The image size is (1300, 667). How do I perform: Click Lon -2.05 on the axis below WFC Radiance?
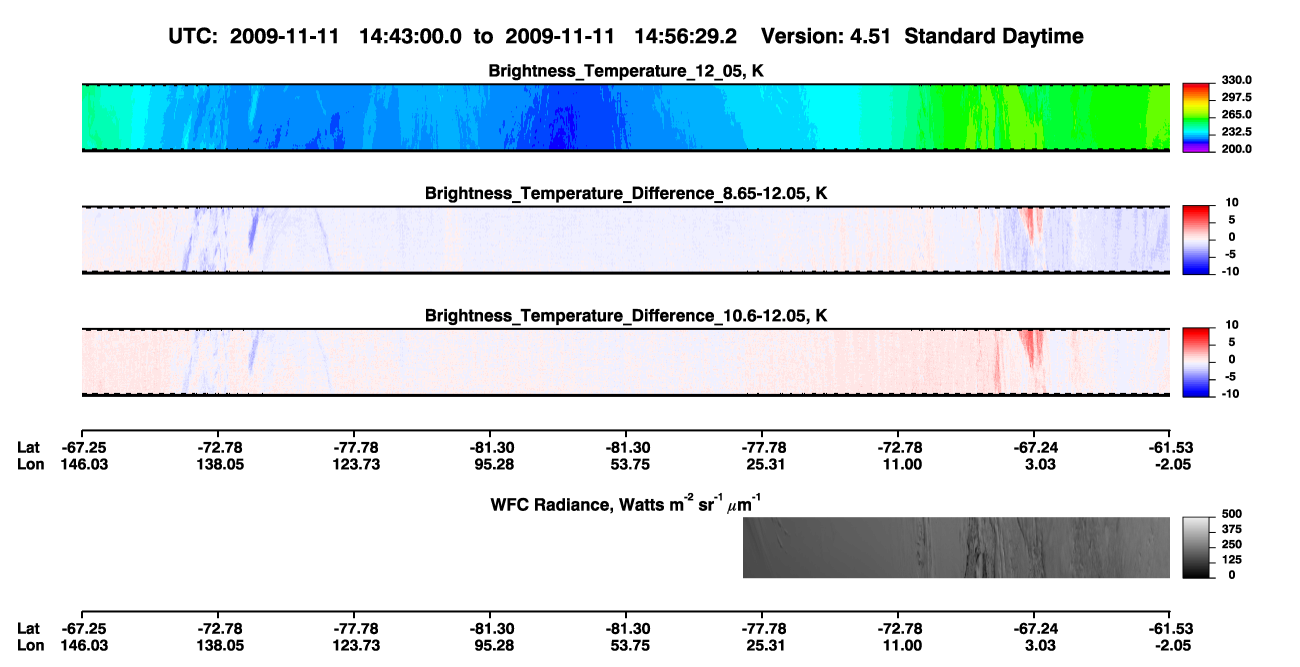[x=1170, y=645]
